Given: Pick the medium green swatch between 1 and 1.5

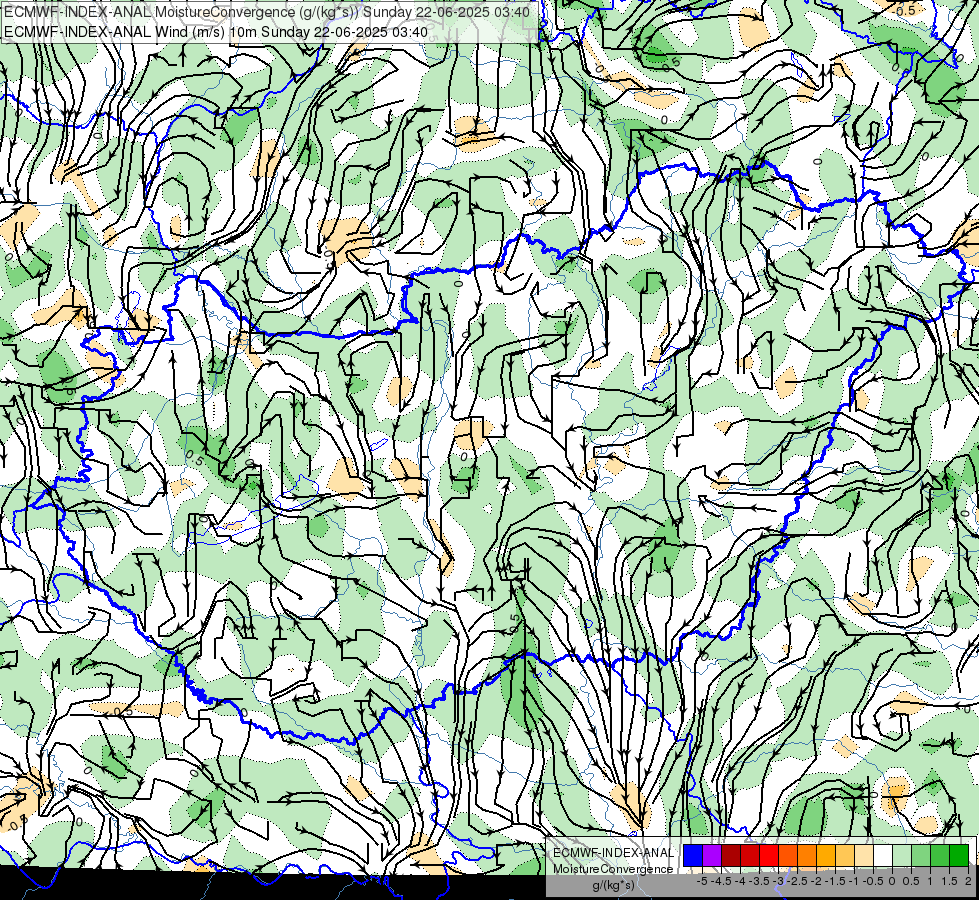Looking at the screenshot, I should [940, 856].
